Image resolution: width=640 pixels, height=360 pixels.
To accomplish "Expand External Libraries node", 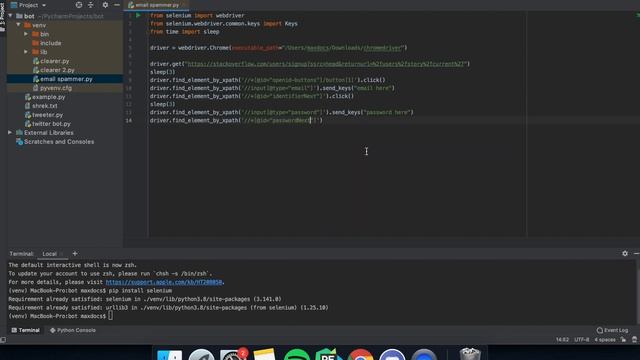I will pos(10,133).
